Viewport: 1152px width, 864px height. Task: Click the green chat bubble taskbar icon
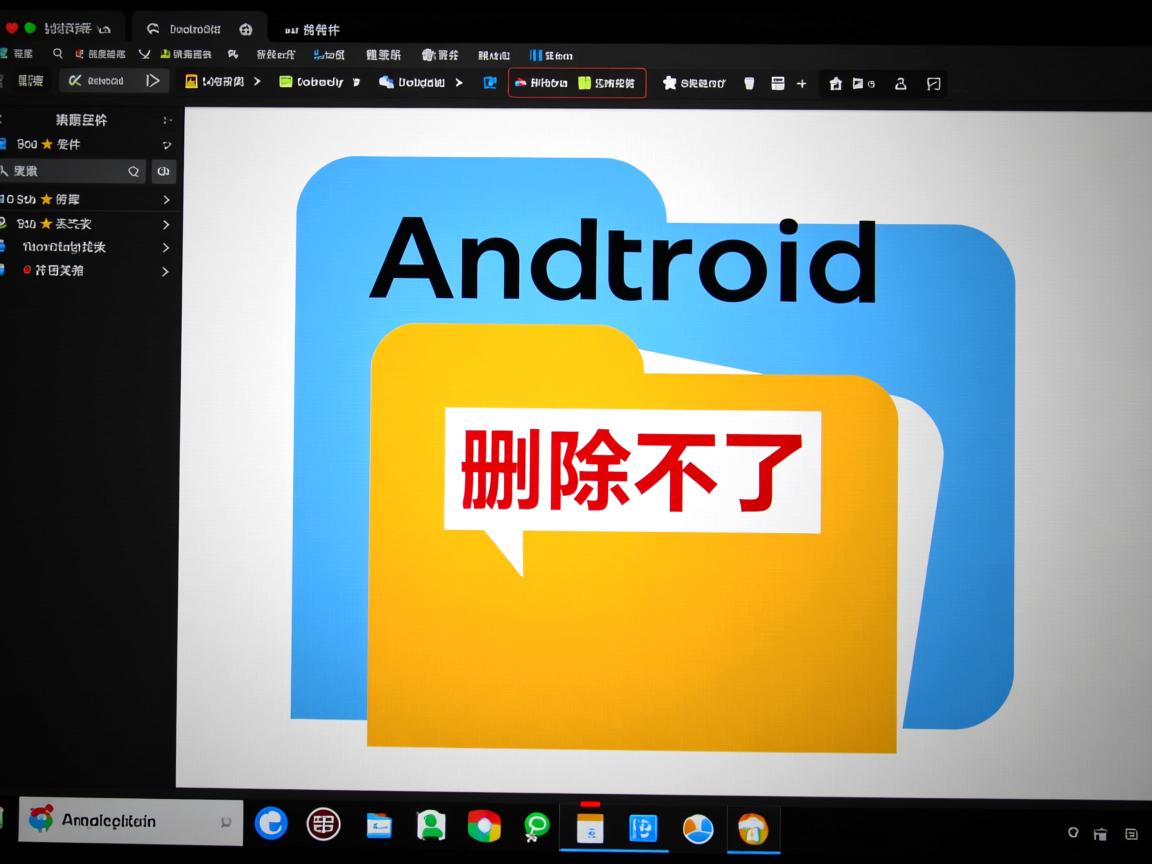pos(537,825)
